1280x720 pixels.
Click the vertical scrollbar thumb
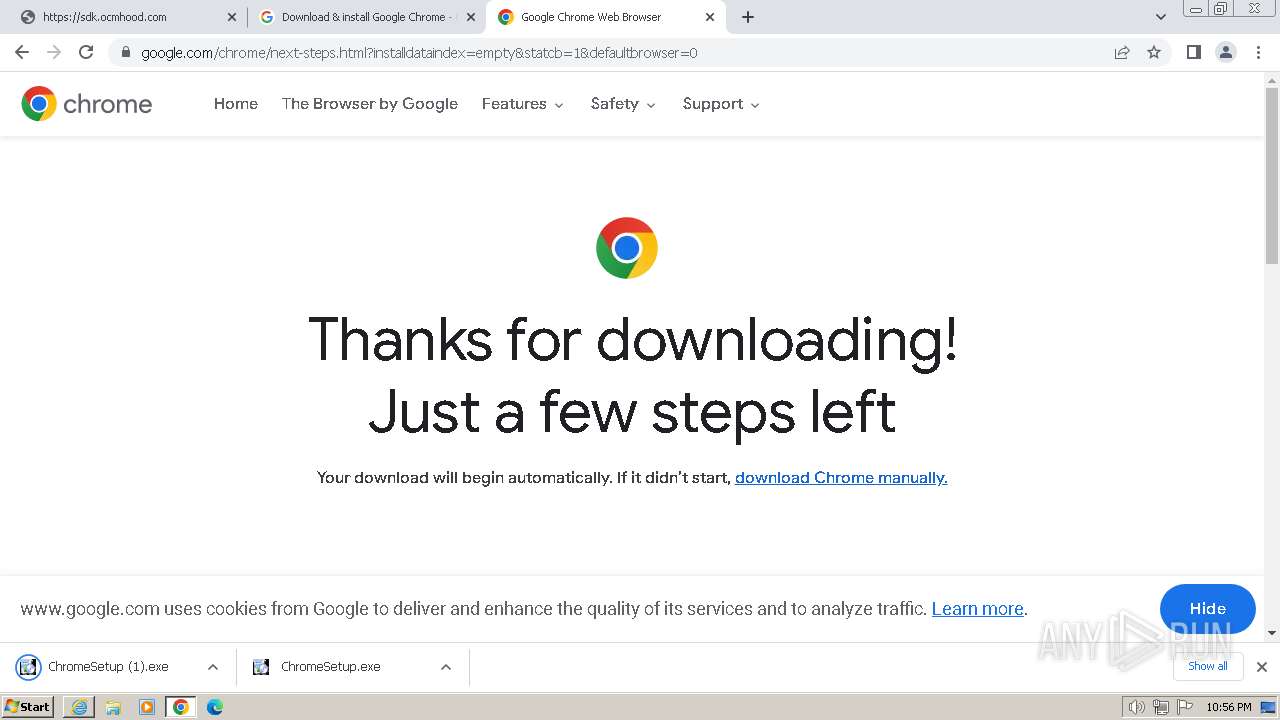[x=1272, y=176]
